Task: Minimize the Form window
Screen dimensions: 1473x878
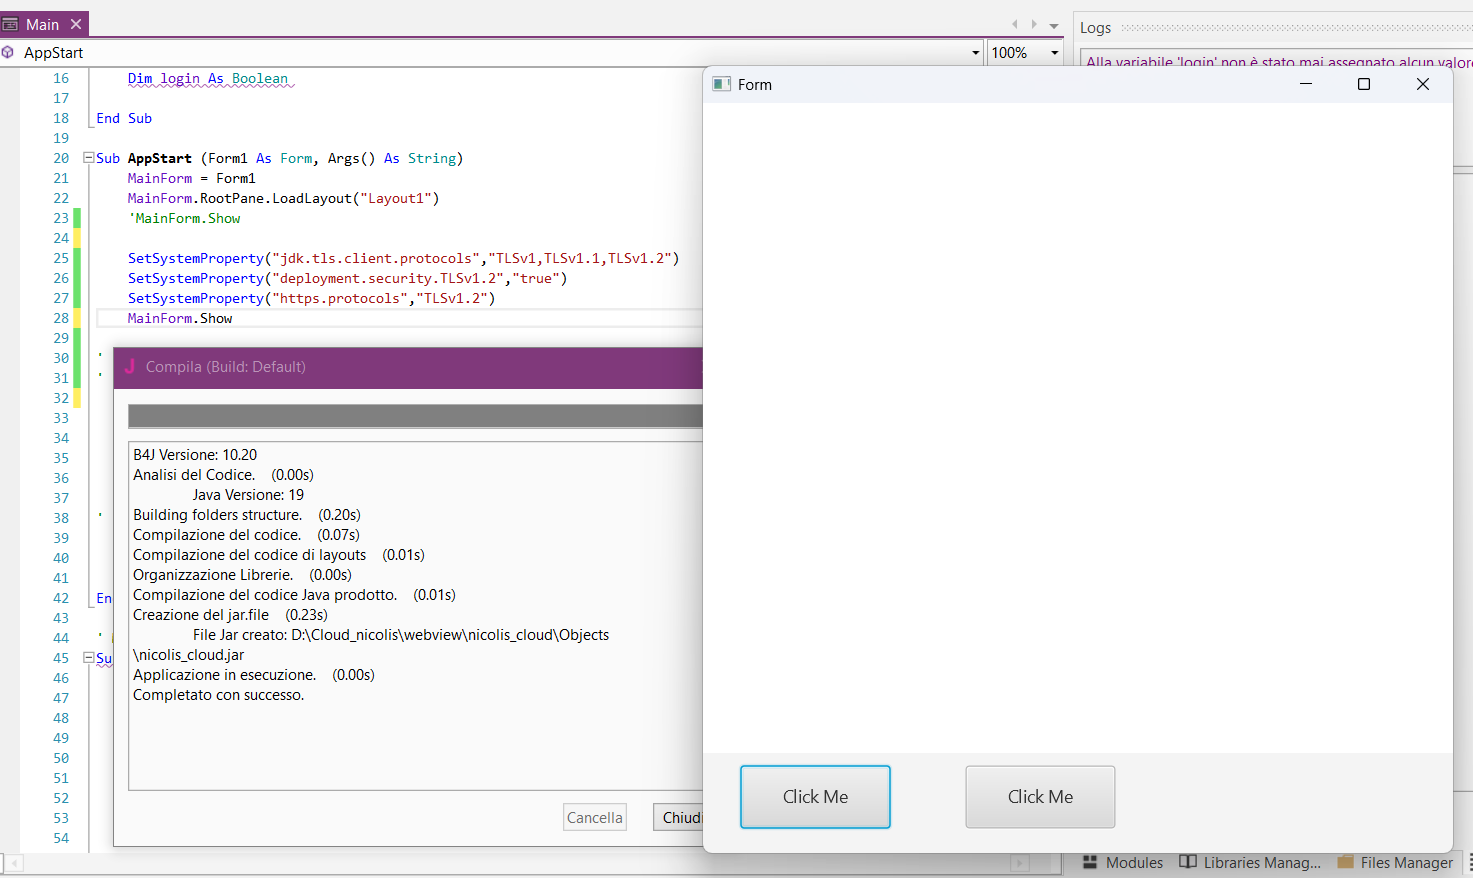Action: click(x=1306, y=84)
